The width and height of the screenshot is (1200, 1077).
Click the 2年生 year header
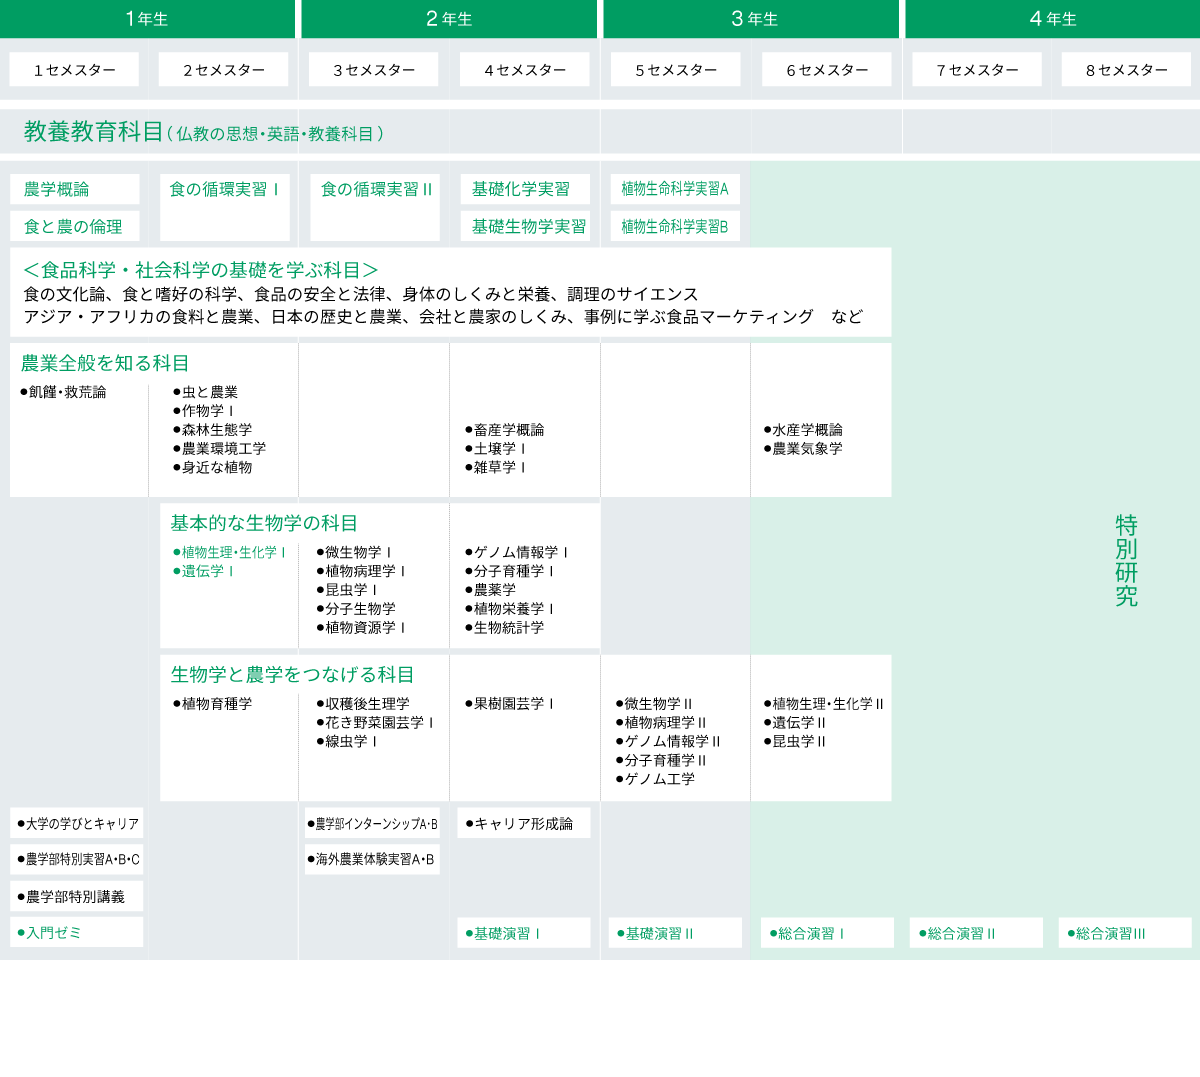point(449,19)
